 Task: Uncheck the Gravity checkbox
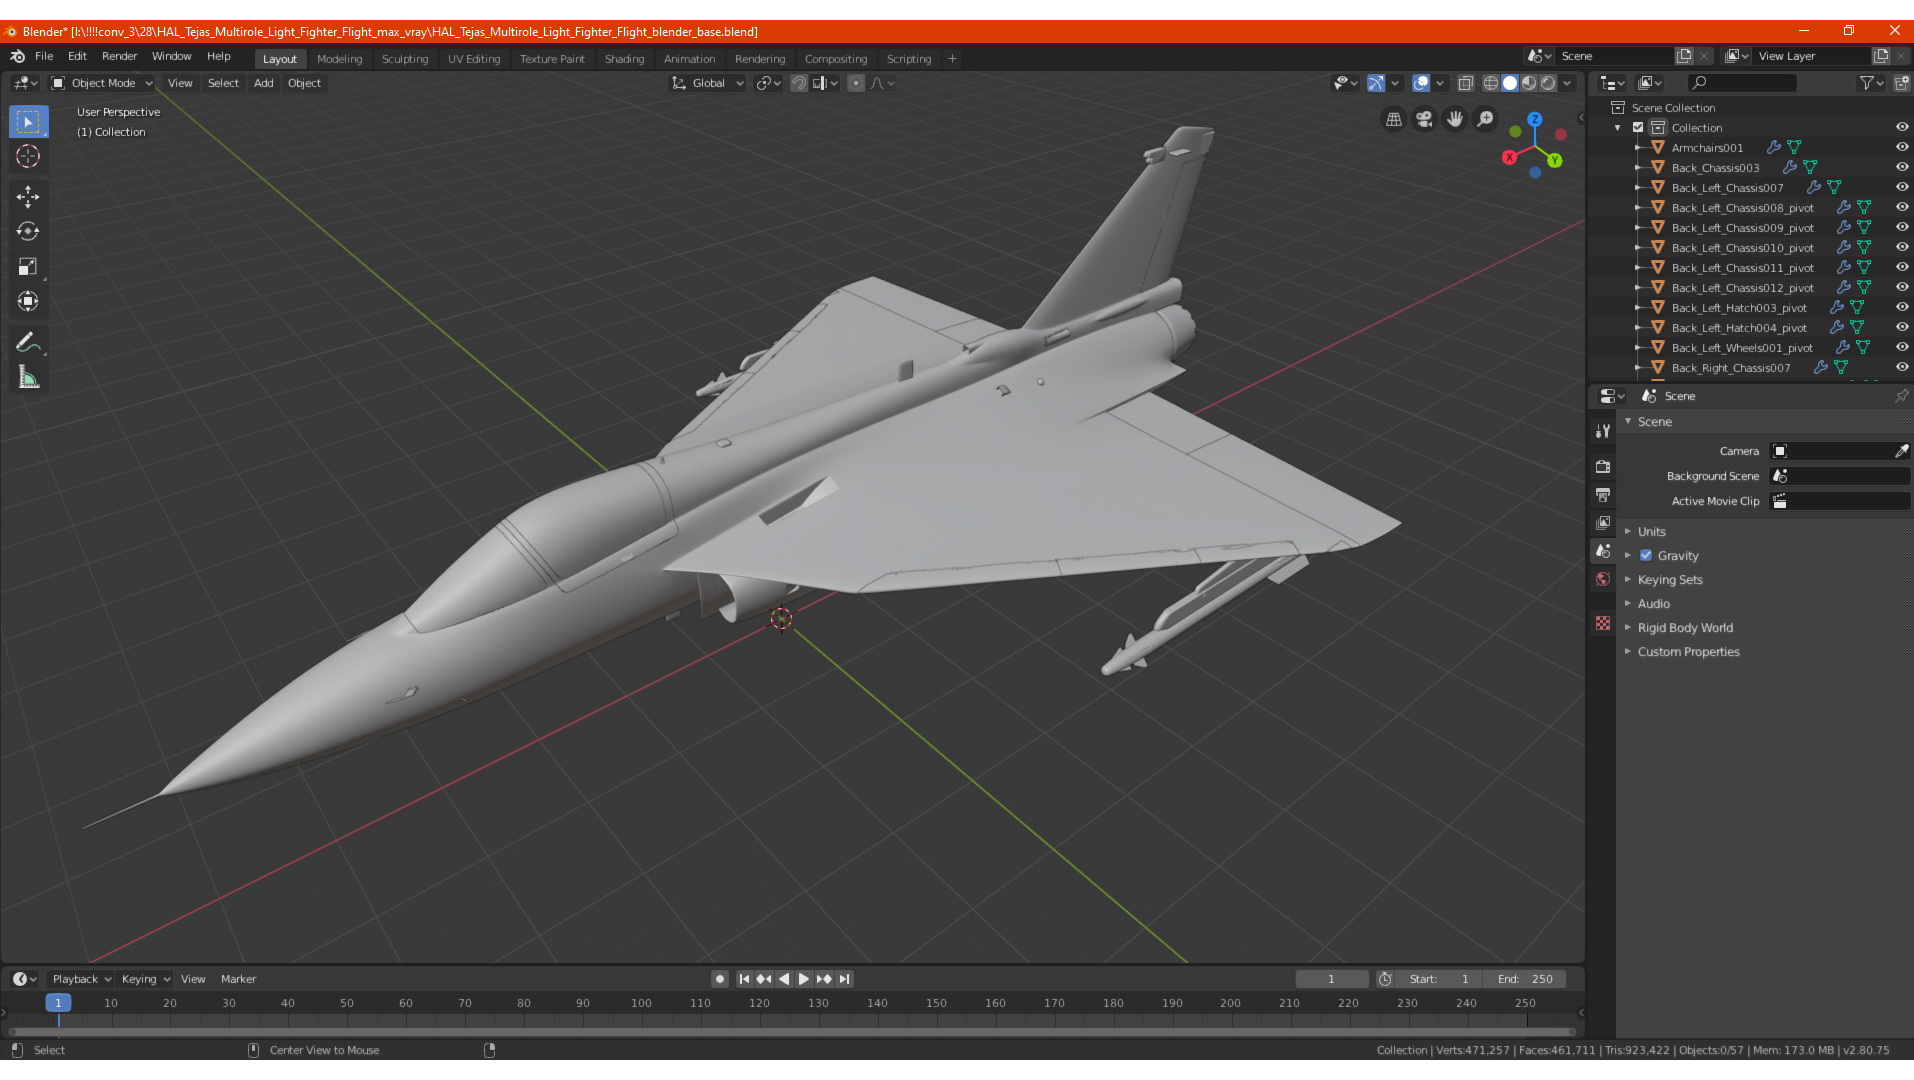coord(1646,556)
